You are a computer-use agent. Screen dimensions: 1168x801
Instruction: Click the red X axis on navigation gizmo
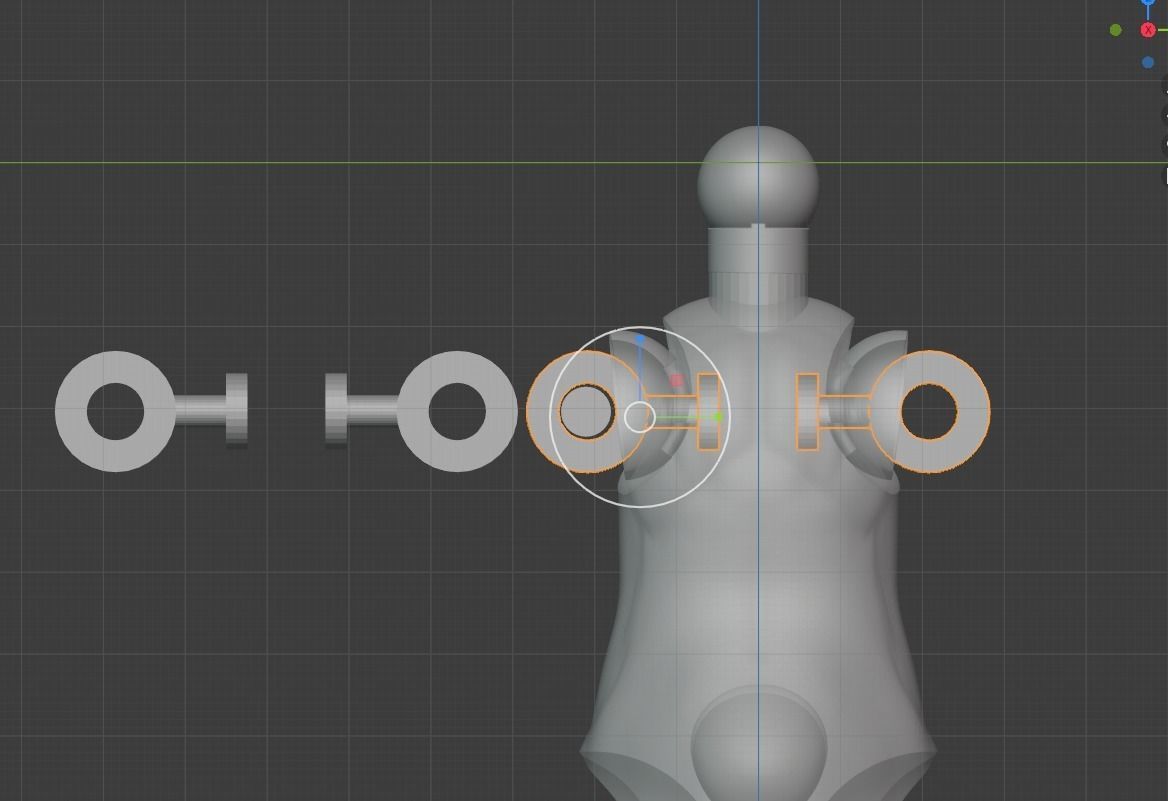pyautogui.click(x=1147, y=30)
